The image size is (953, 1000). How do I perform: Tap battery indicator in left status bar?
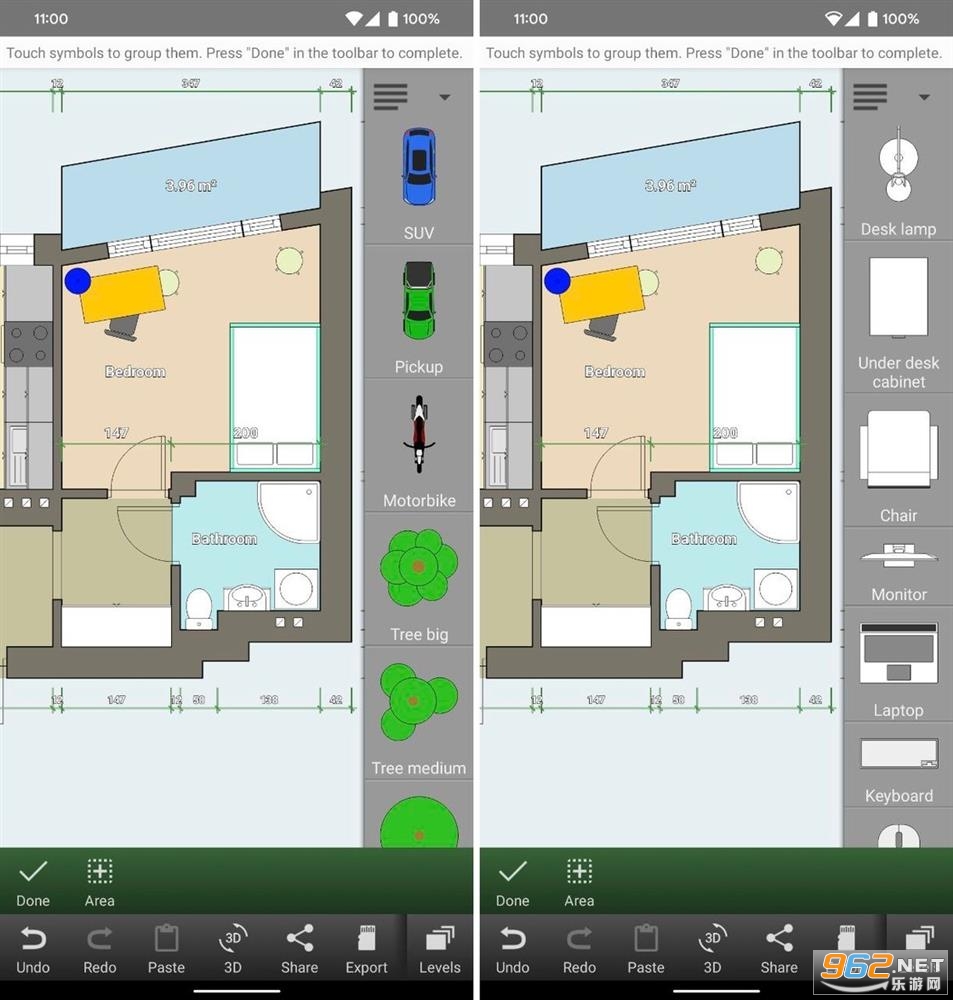[x=393, y=18]
